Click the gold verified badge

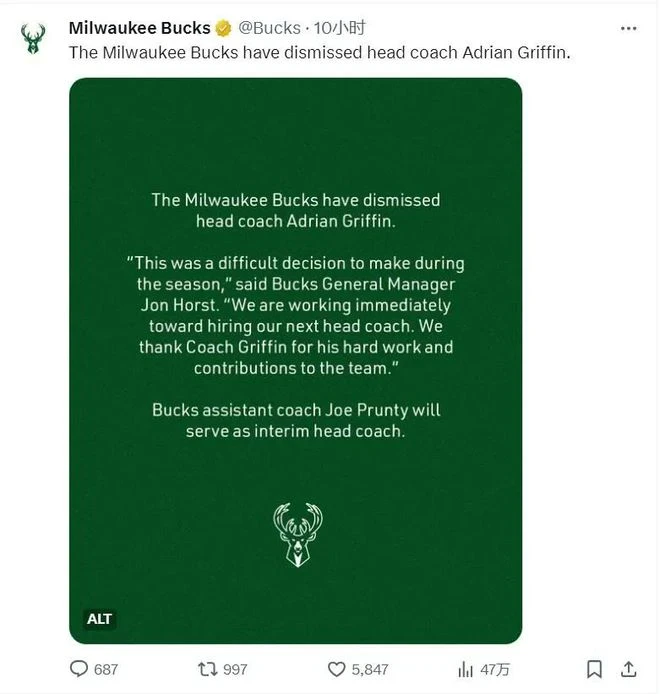[x=224, y=29]
